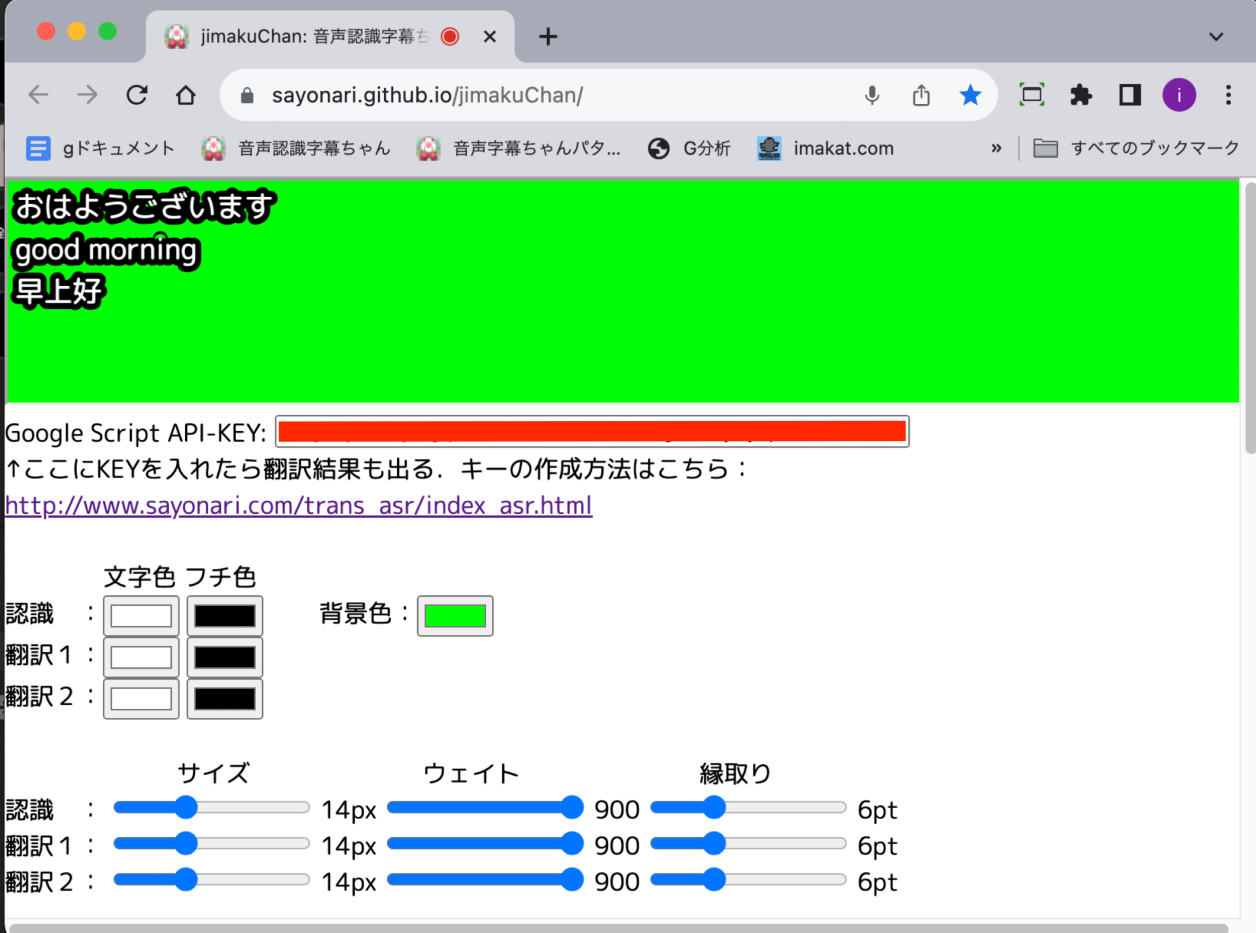The width and height of the screenshot is (1256, 933).
Task: Open the 認識 black フチ色 color swatch
Action: pos(225,616)
